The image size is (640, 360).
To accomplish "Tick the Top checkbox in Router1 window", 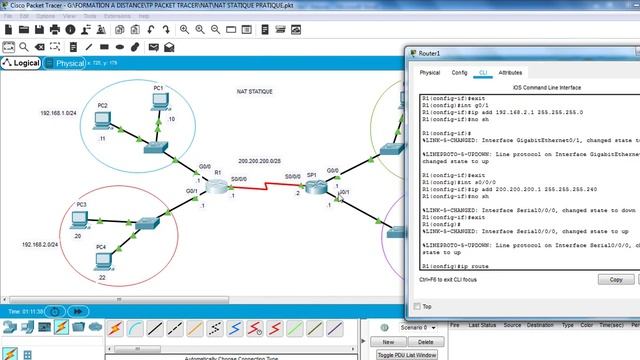I will pos(417,306).
